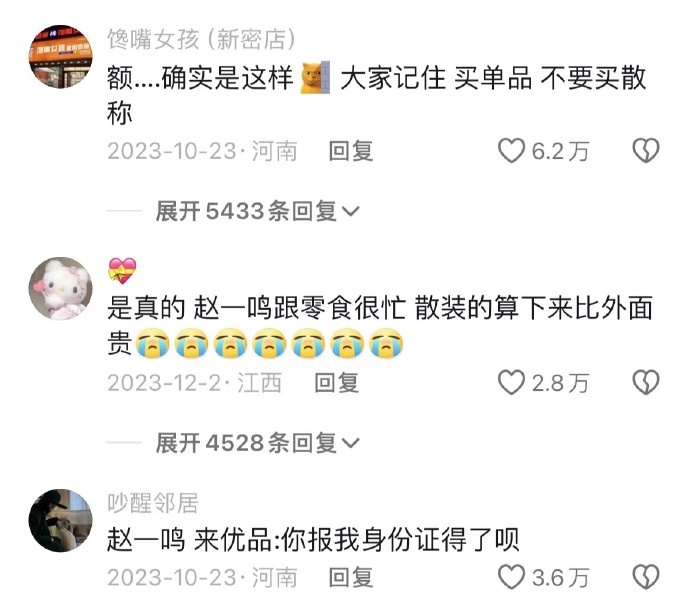Click chevron next to 展开4528条回复
The image size is (690, 610).
point(351,443)
